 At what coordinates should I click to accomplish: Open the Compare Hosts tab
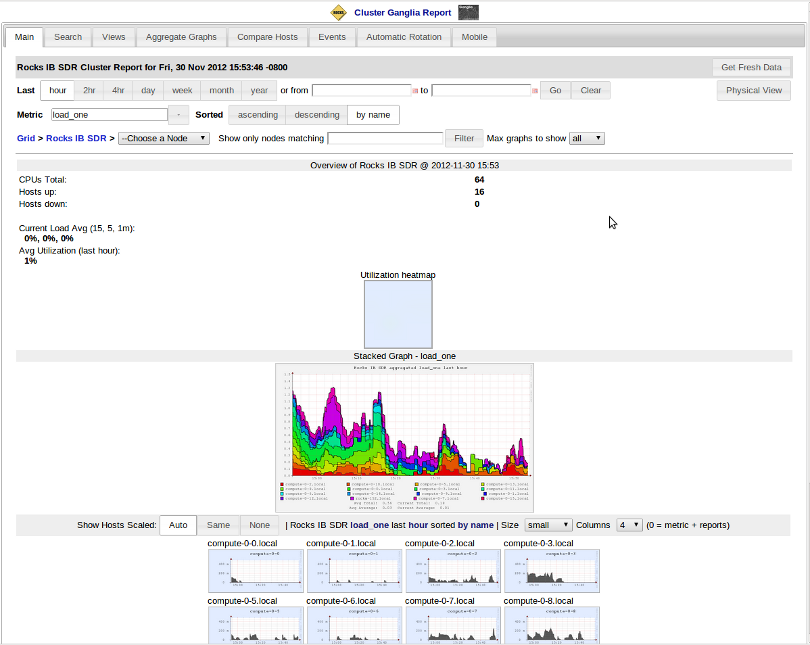[267, 37]
